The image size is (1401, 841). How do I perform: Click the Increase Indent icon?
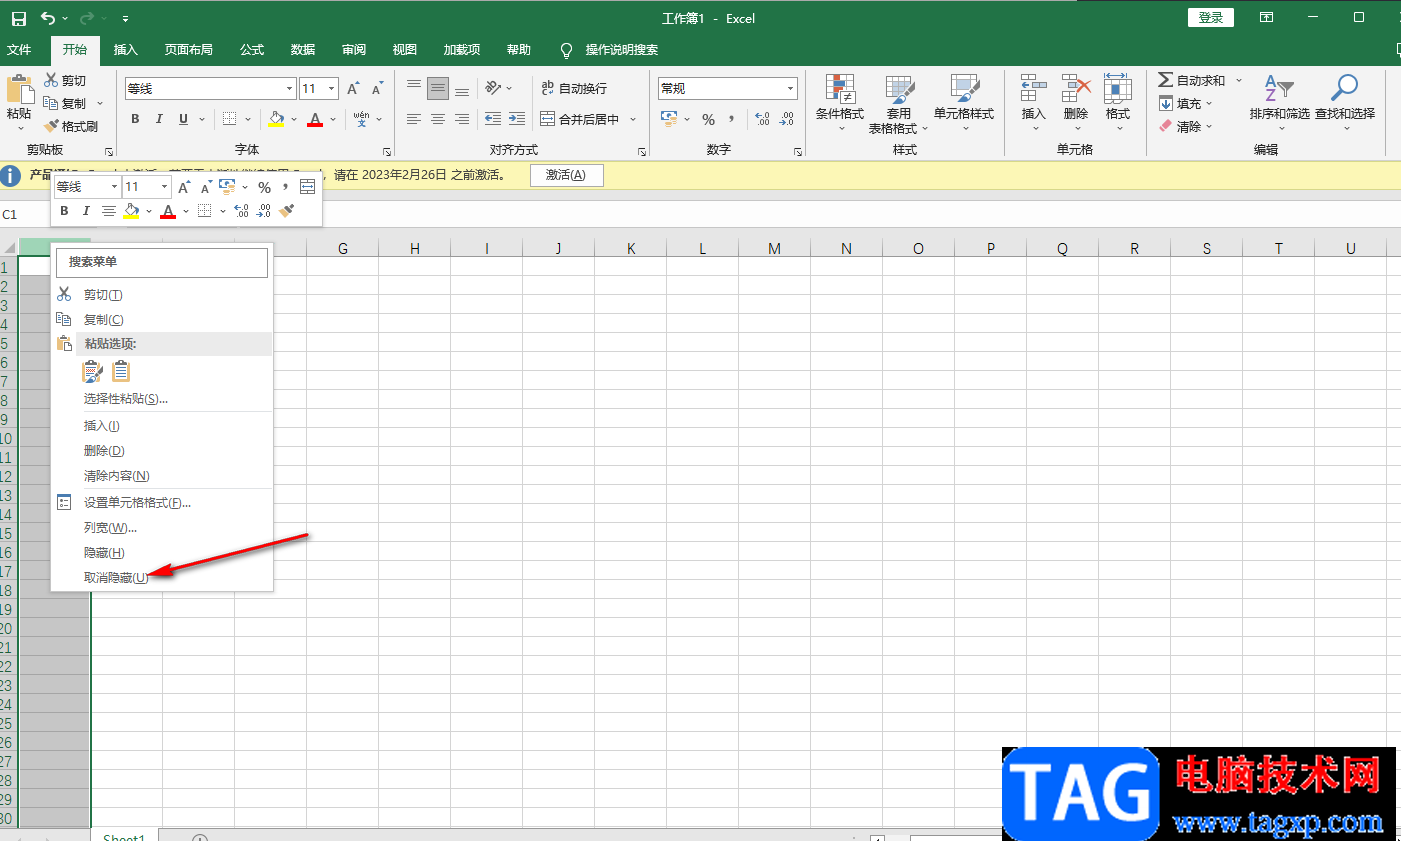pyautogui.click(x=517, y=119)
